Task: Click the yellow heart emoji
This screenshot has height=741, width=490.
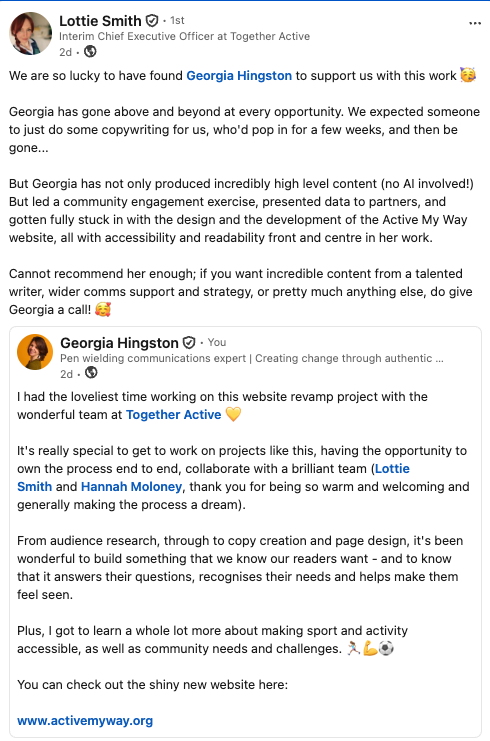Action: coord(233,414)
